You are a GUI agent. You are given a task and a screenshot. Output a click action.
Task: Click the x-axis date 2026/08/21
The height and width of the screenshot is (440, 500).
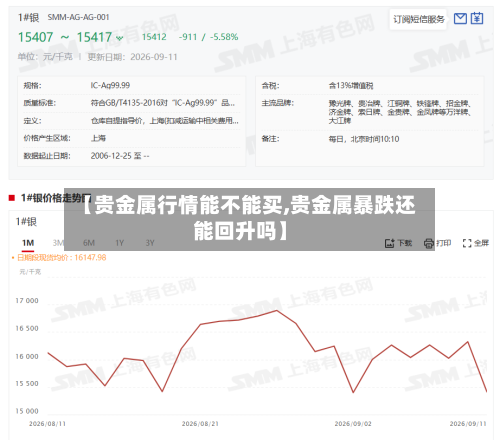(x=200, y=424)
